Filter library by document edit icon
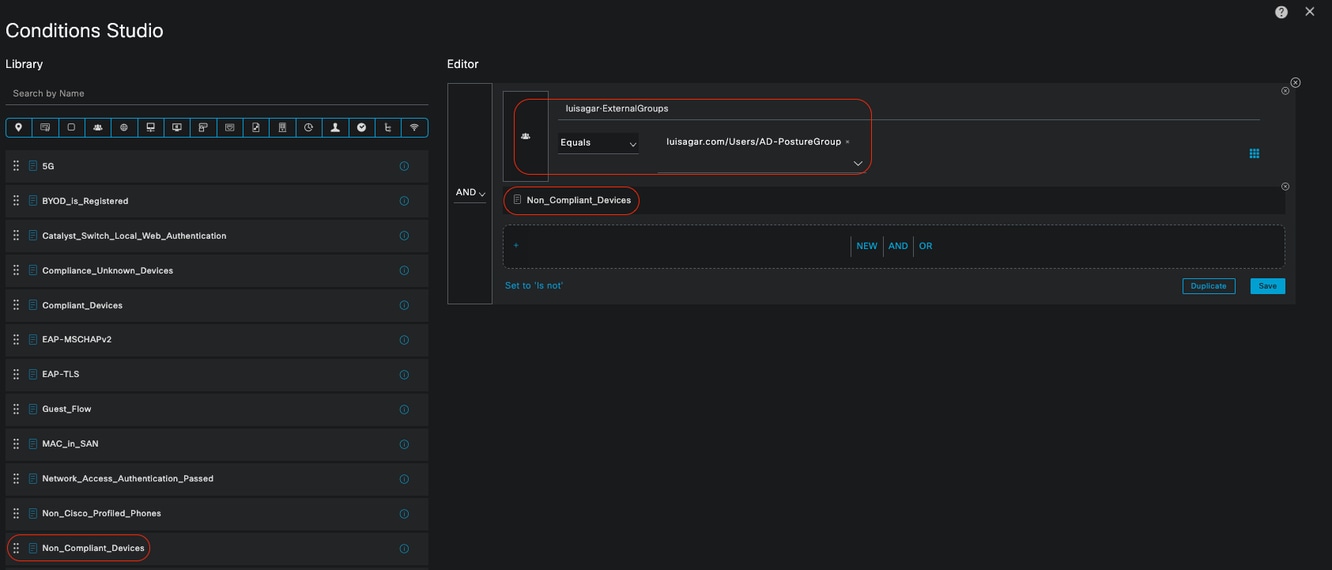1332x570 pixels. coord(256,128)
